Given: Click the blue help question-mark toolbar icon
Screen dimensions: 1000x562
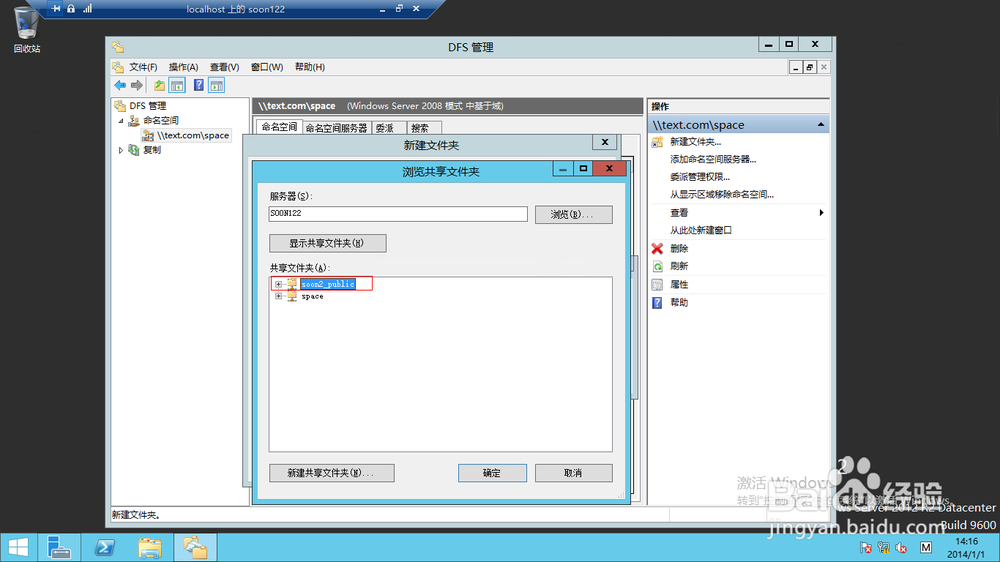Looking at the screenshot, I should coord(198,85).
